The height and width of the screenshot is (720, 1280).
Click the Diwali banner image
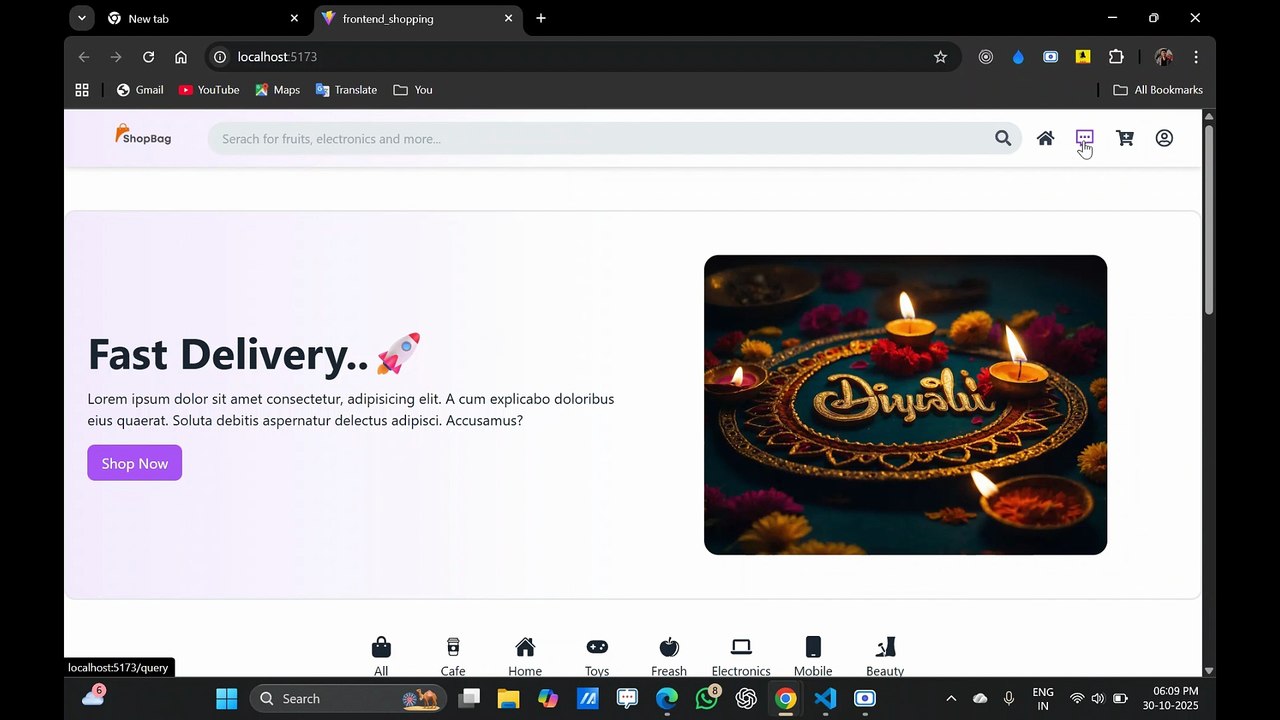coord(905,405)
